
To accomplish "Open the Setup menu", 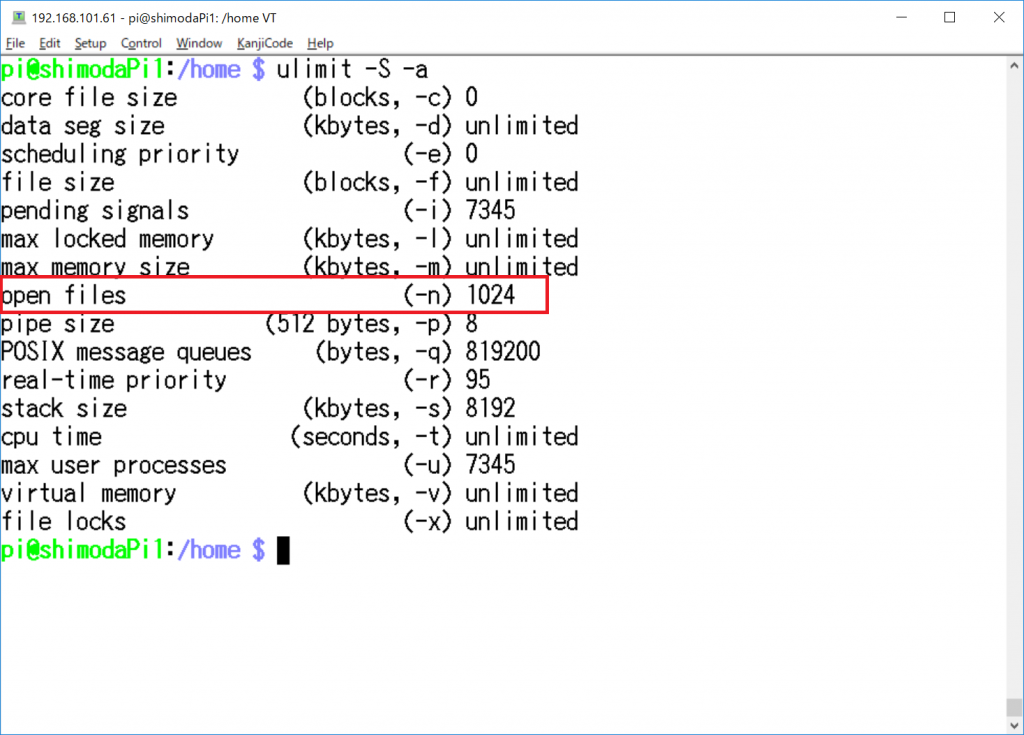I will pyautogui.click(x=90, y=43).
